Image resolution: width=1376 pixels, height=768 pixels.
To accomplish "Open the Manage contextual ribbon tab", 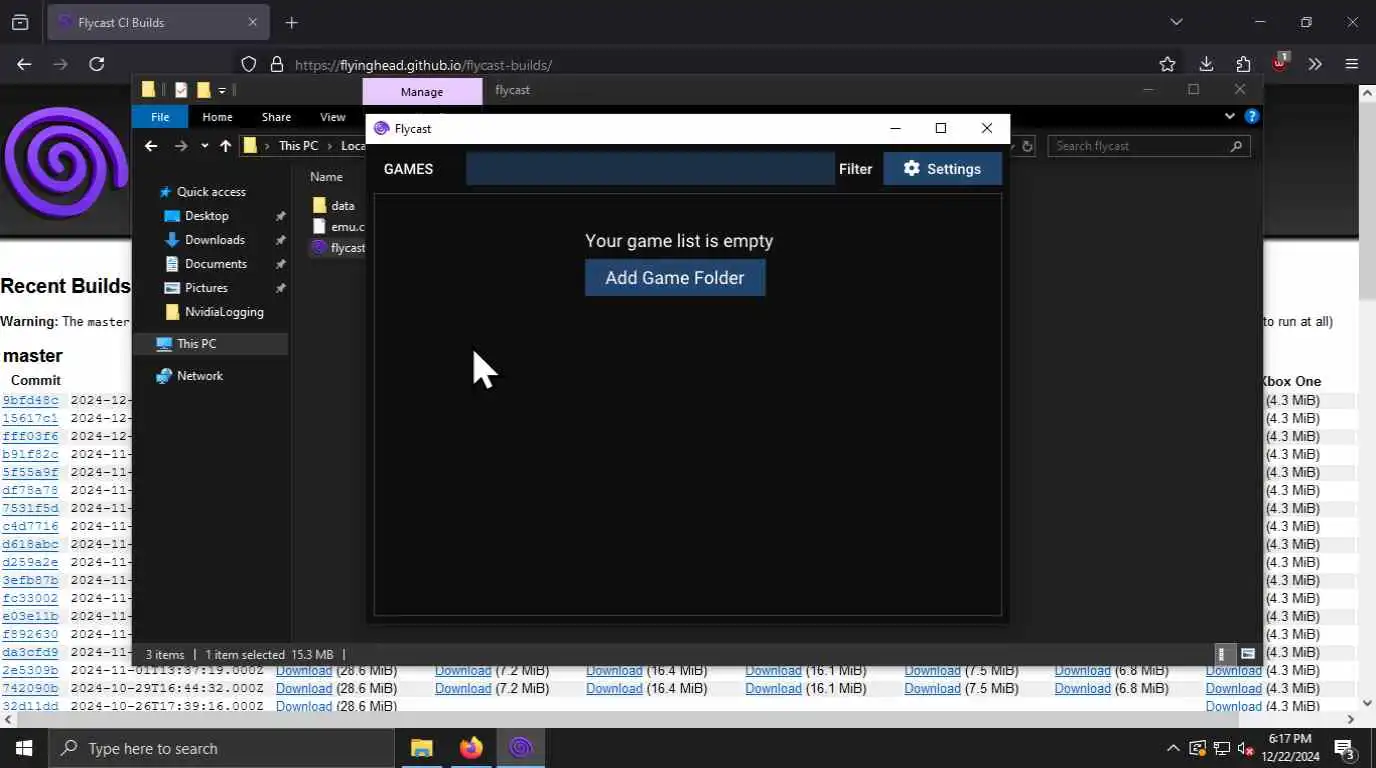I will pyautogui.click(x=422, y=92).
